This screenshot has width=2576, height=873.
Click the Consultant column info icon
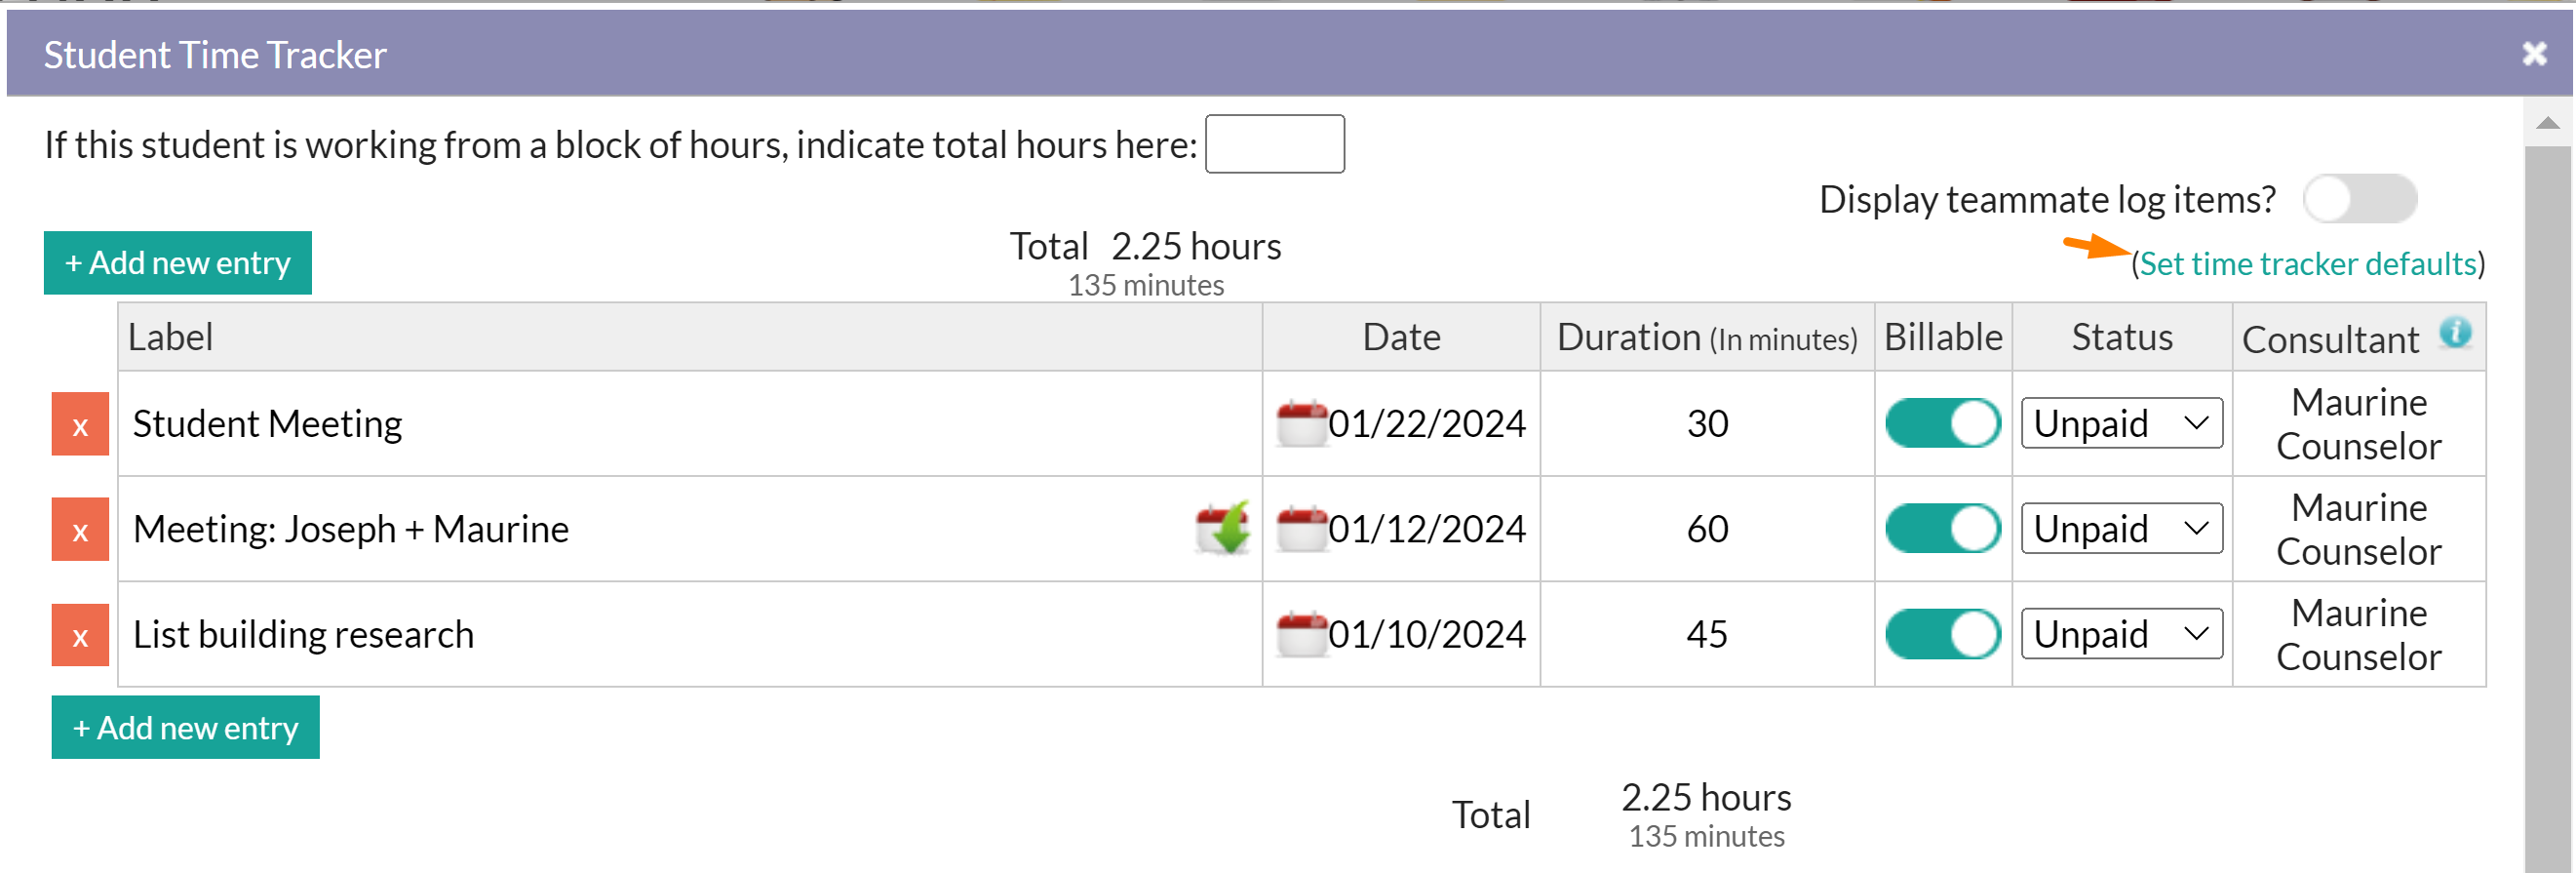[x=2455, y=332]
